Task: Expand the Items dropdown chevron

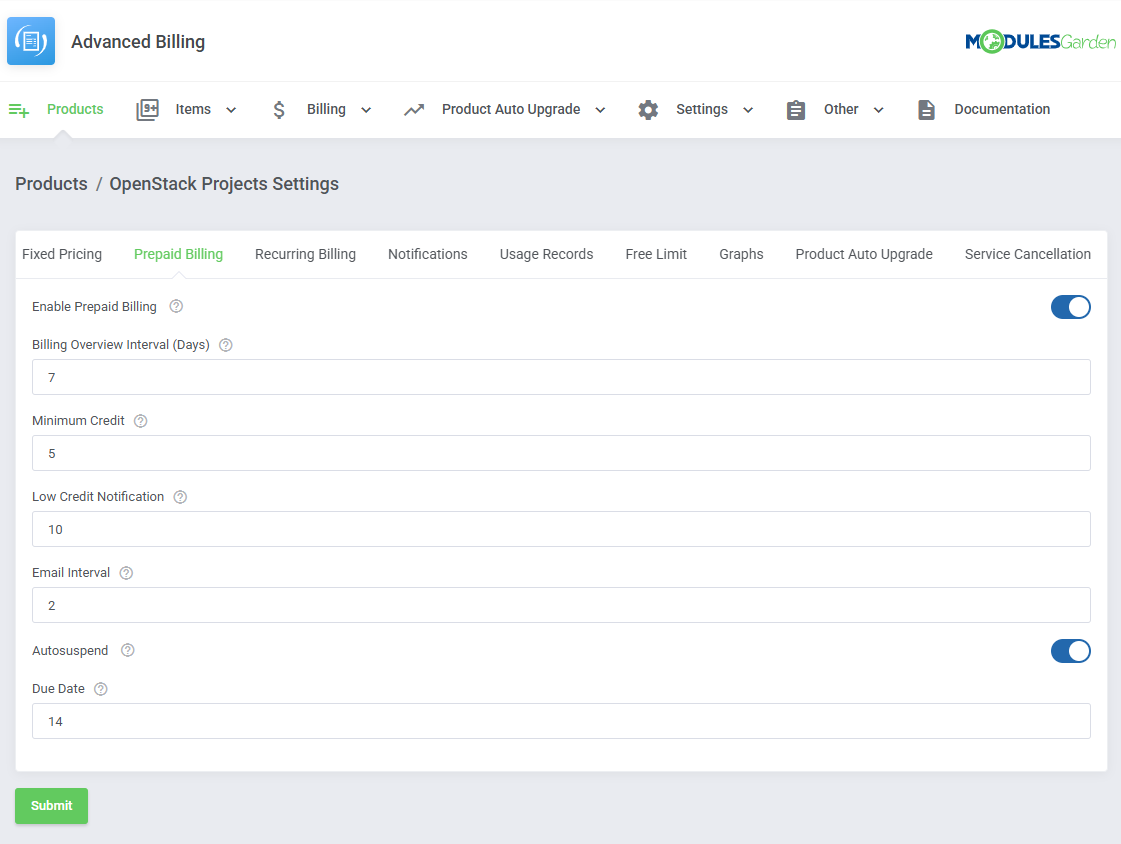Action: click(231, 110)
